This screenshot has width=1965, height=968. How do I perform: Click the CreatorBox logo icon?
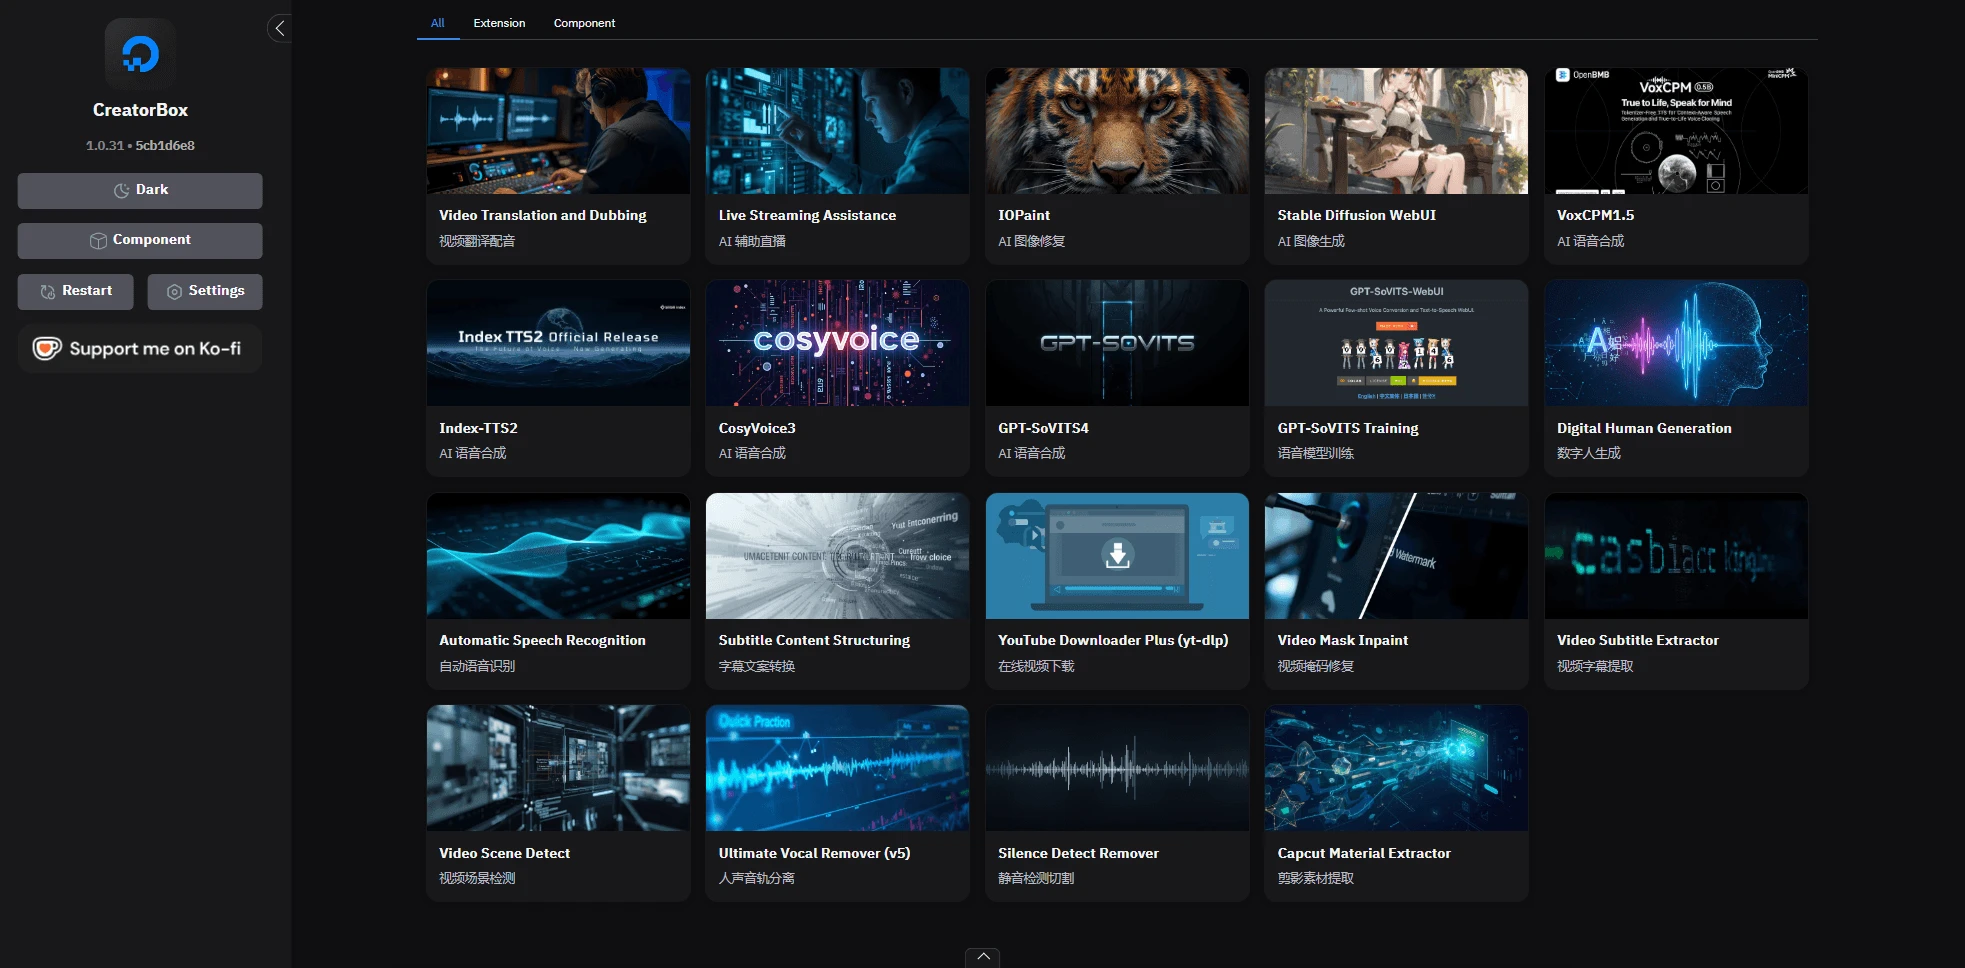140,54
